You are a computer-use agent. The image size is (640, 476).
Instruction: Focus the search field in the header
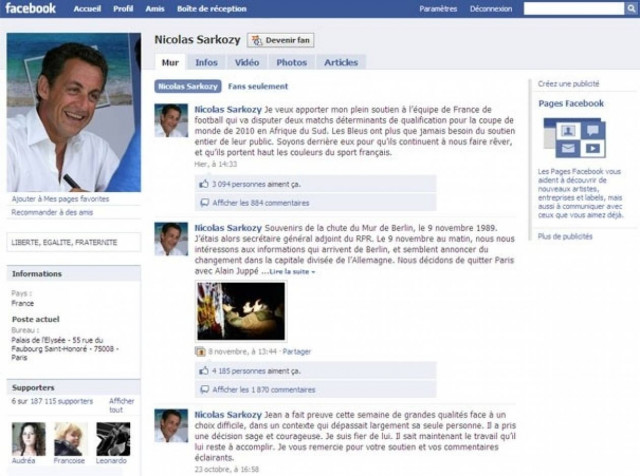574,9
